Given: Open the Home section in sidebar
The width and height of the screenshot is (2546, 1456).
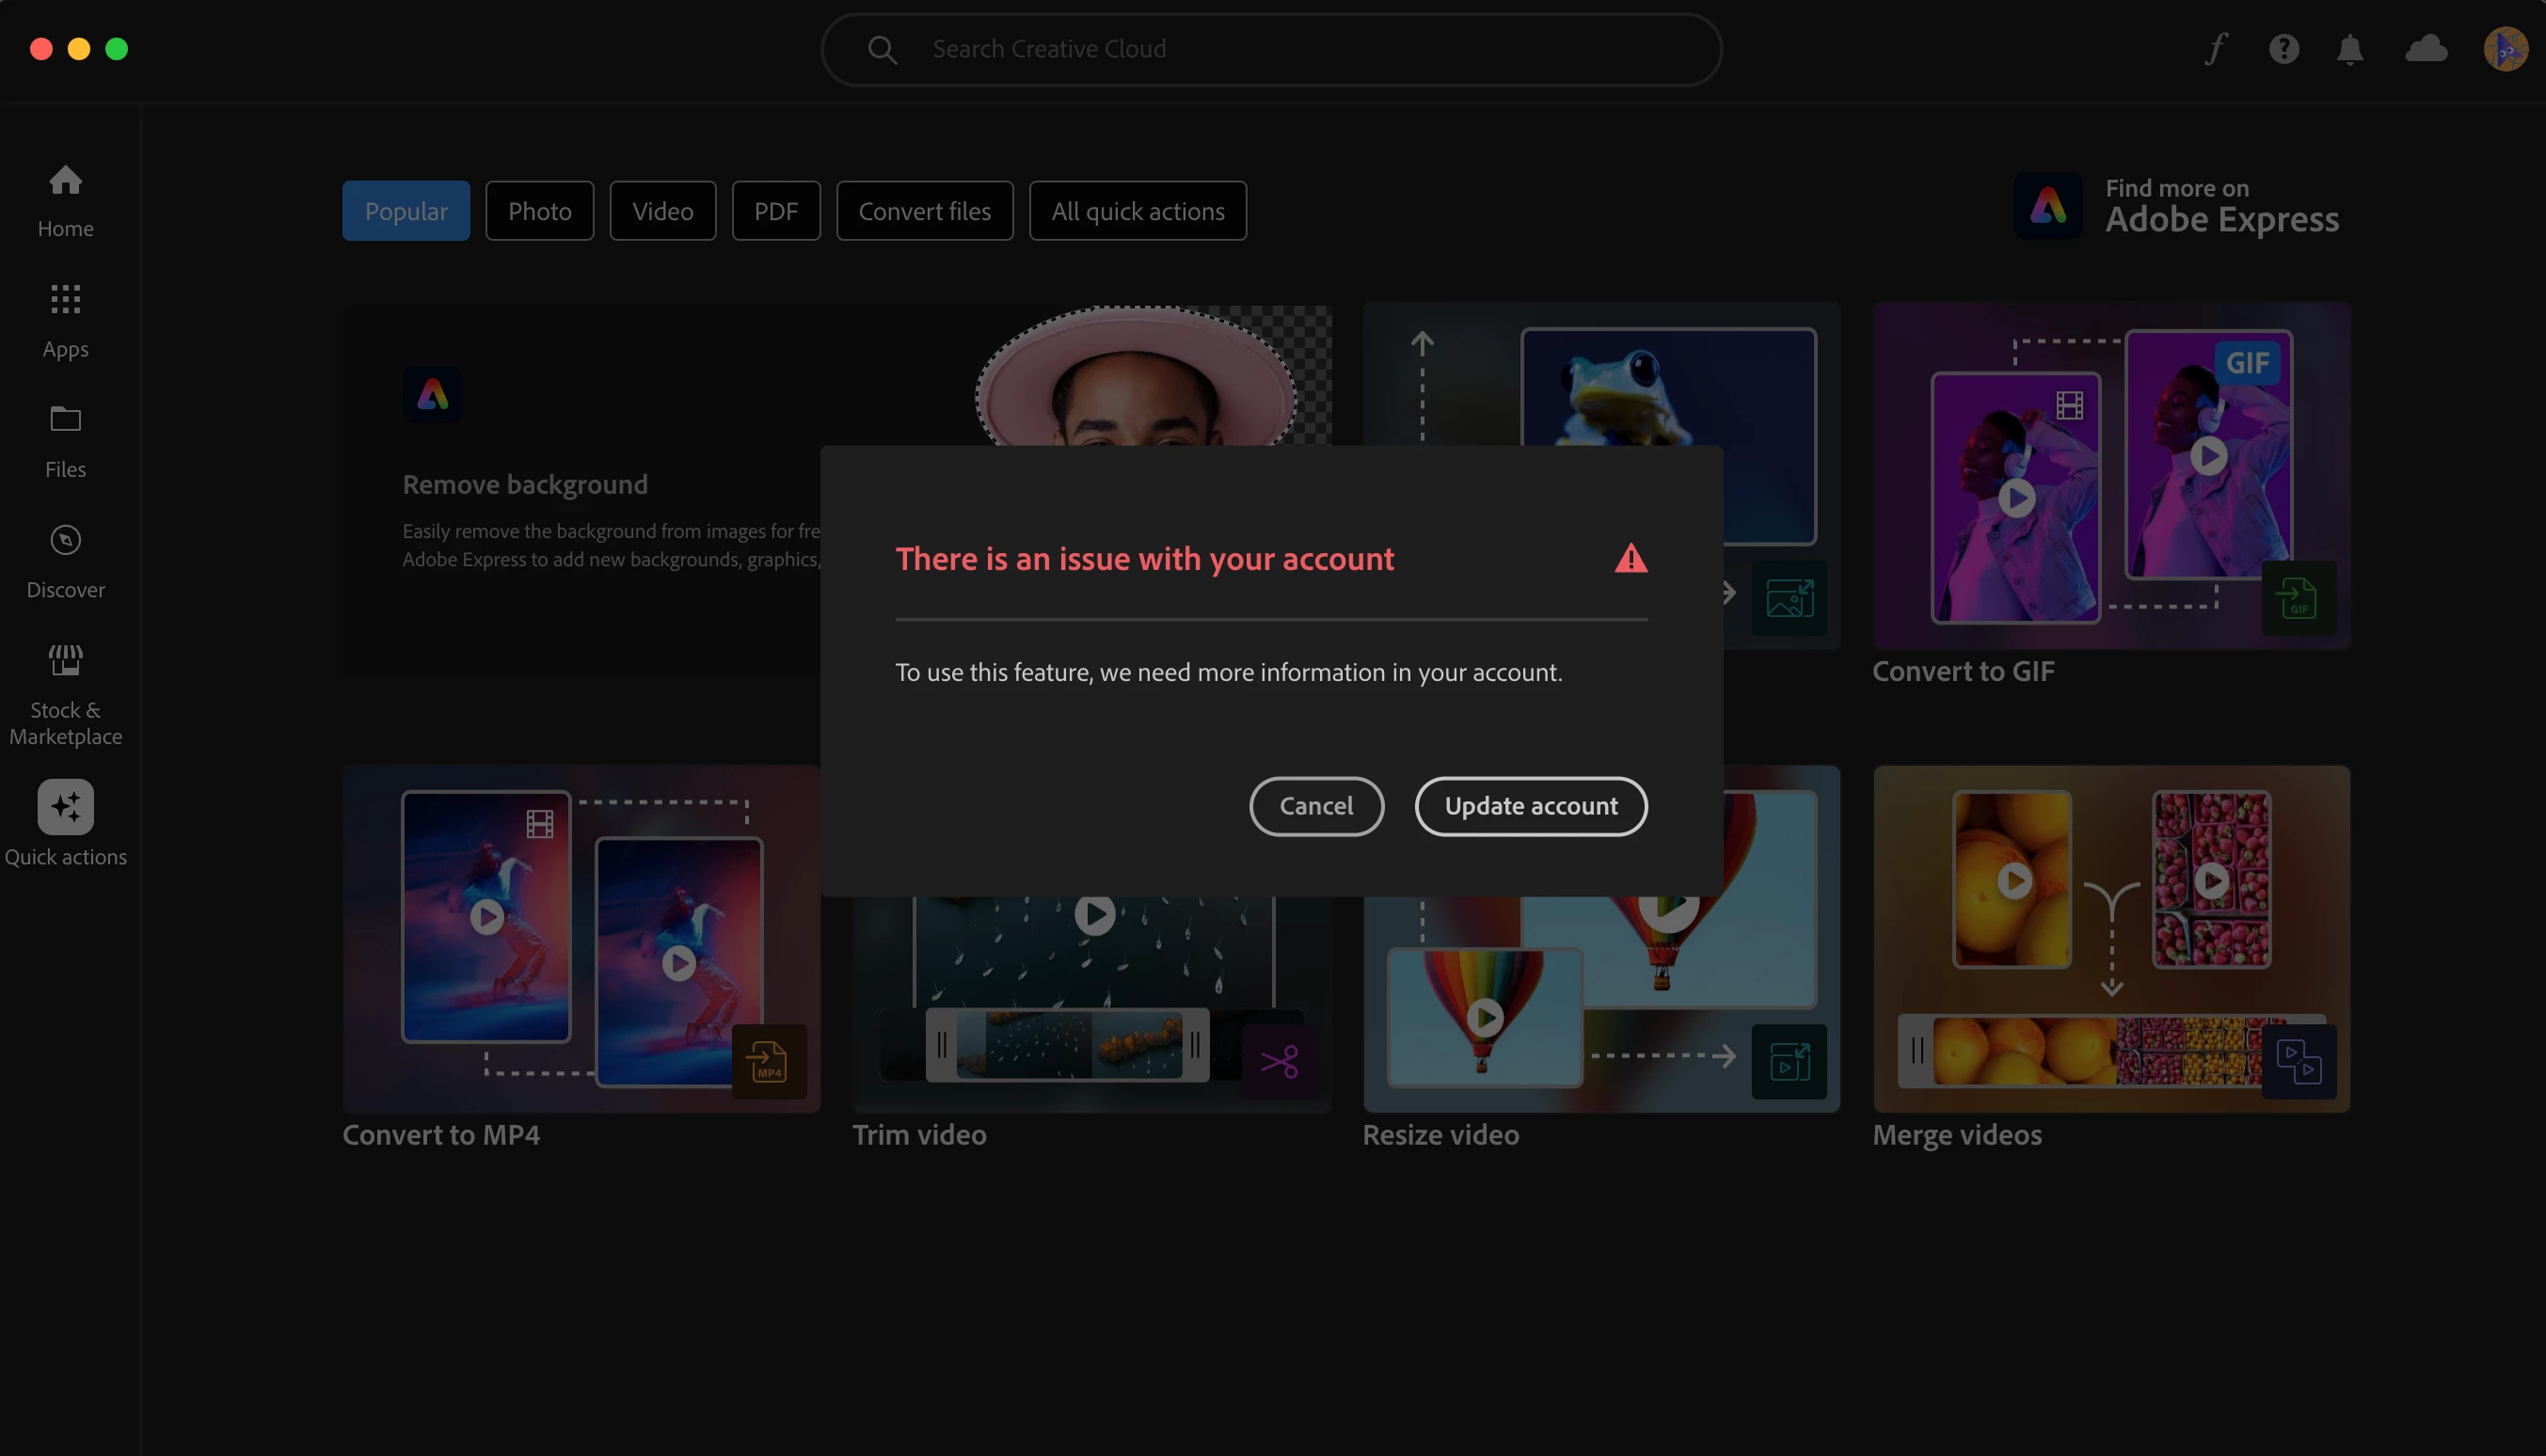Looking at the screenshot, I should 65,200.
